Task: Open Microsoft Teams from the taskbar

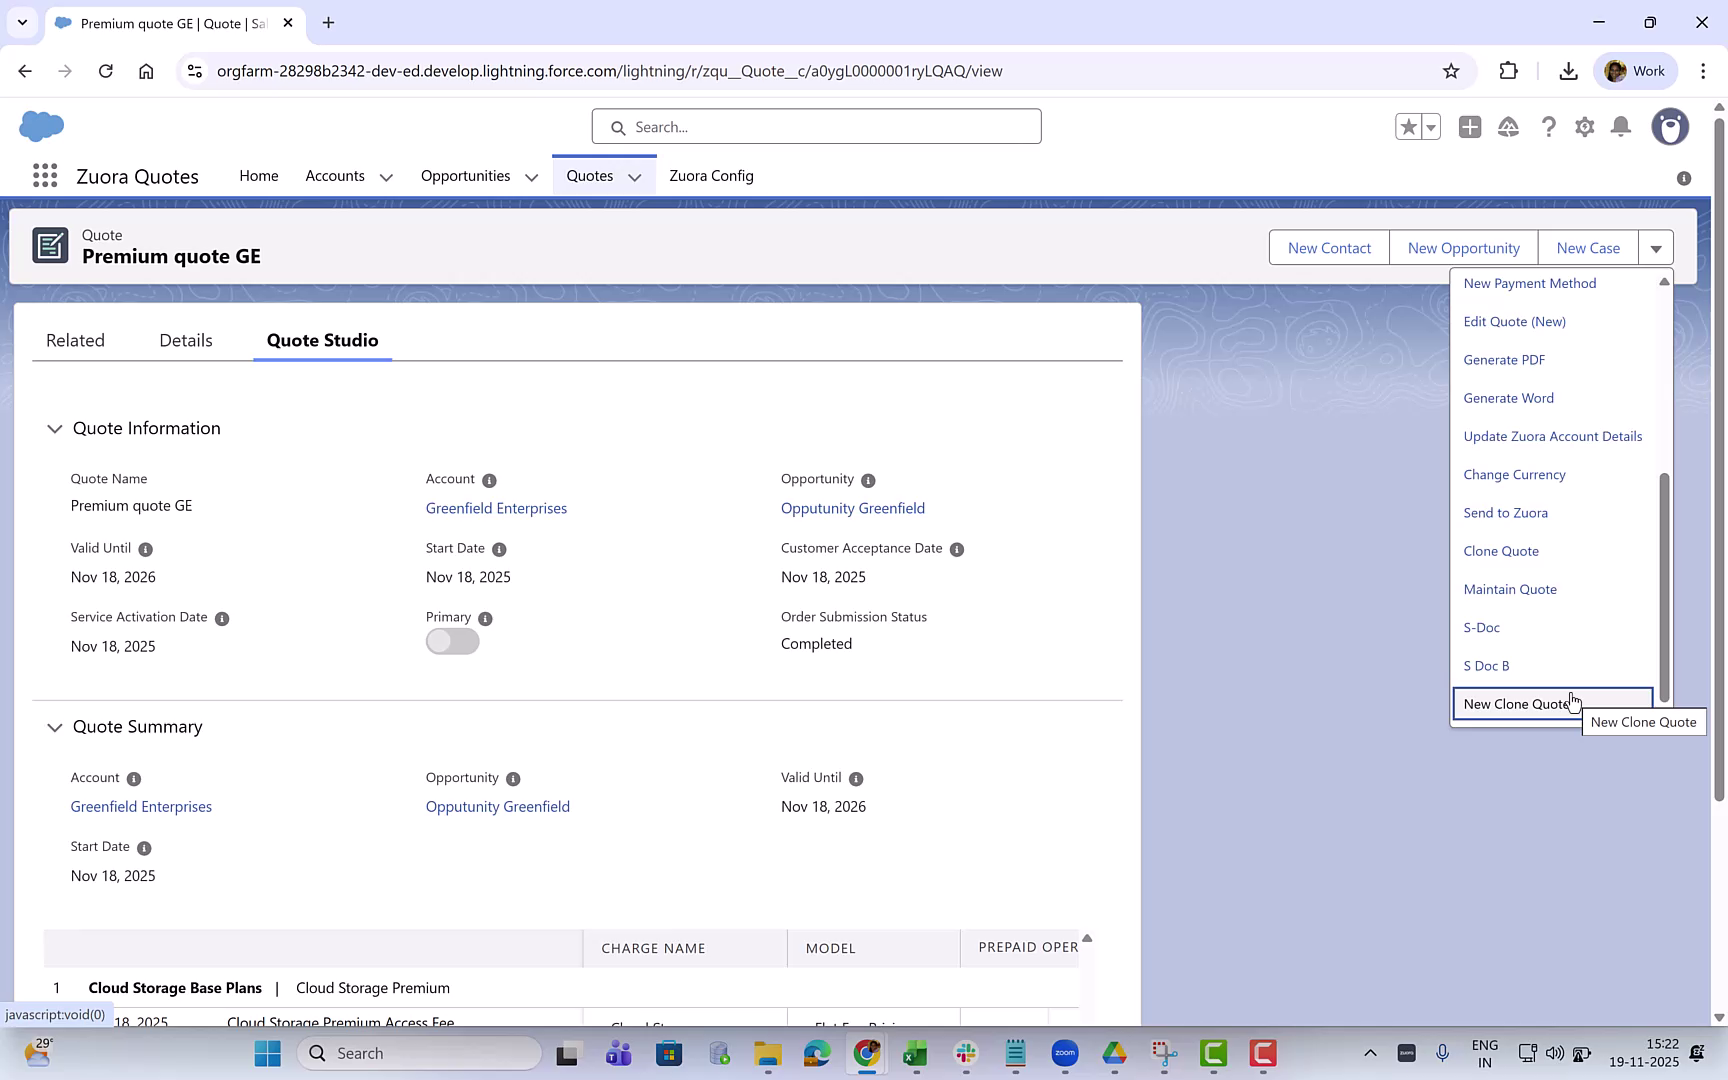Action: click(x=618, y=1053)
